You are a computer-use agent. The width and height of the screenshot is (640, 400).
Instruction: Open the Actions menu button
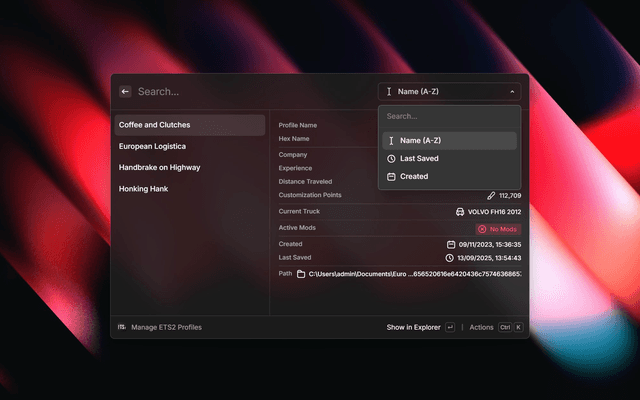point(482,327)
